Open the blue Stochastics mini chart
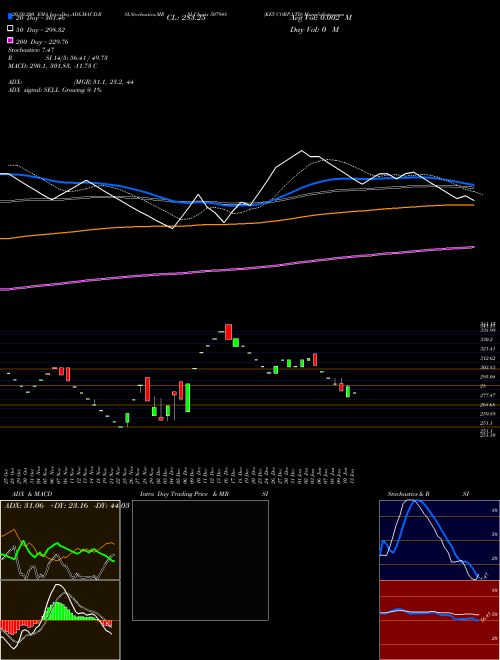 pos(439,540)
